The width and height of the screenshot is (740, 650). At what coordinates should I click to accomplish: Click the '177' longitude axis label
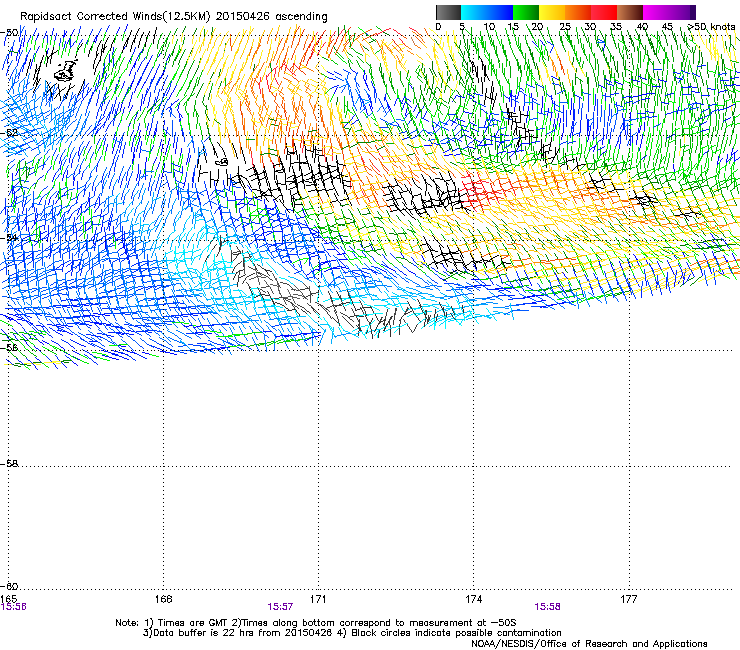tap(629, 599)
